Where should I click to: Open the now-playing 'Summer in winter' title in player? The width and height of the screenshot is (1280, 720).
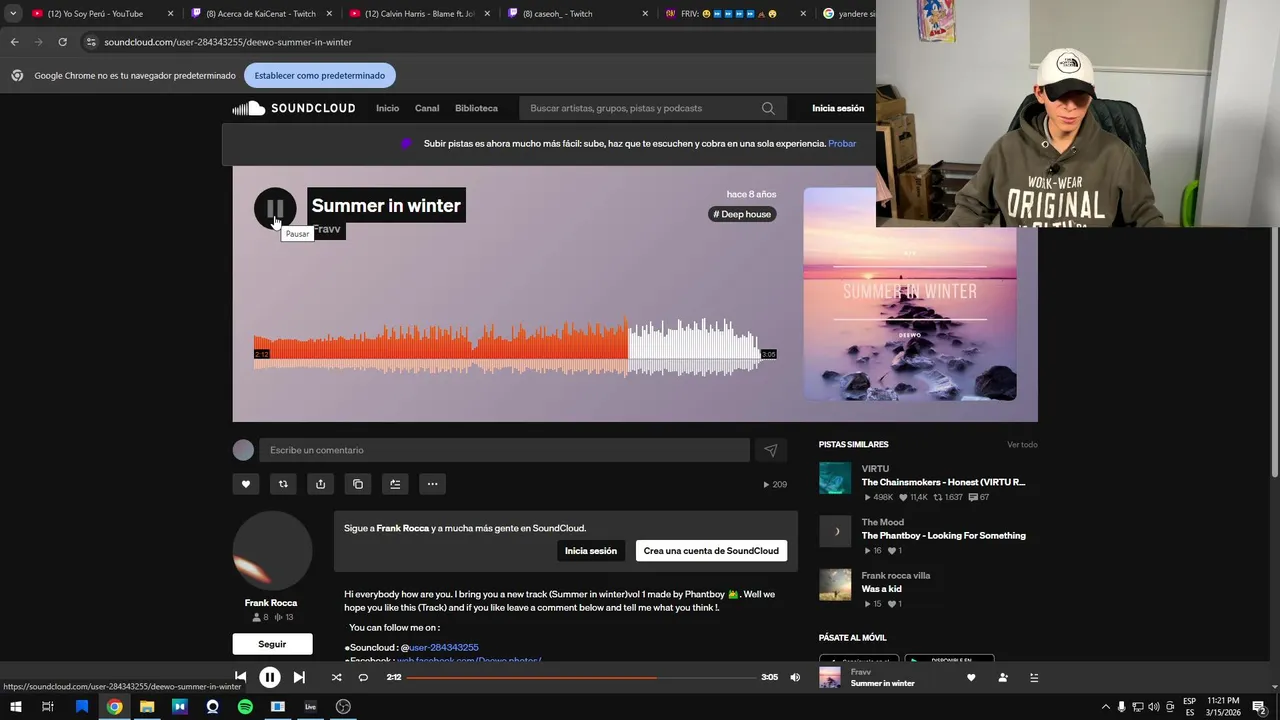[883, 683]
